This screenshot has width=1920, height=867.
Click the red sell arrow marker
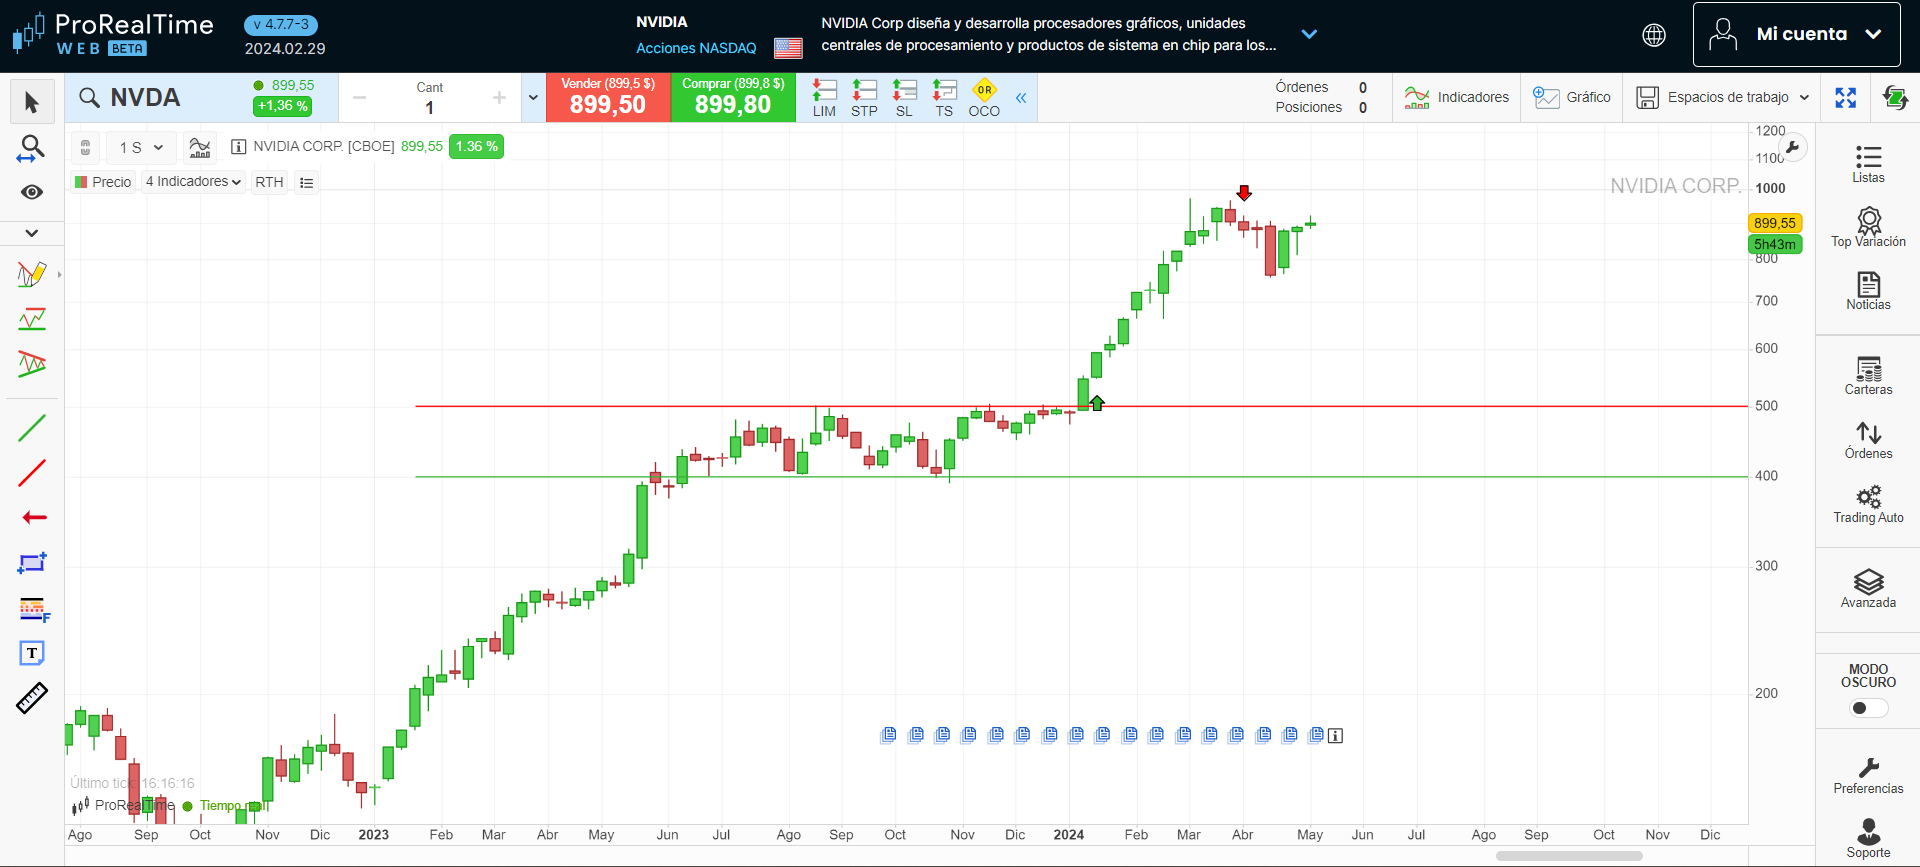click(x=1244, y=193)
